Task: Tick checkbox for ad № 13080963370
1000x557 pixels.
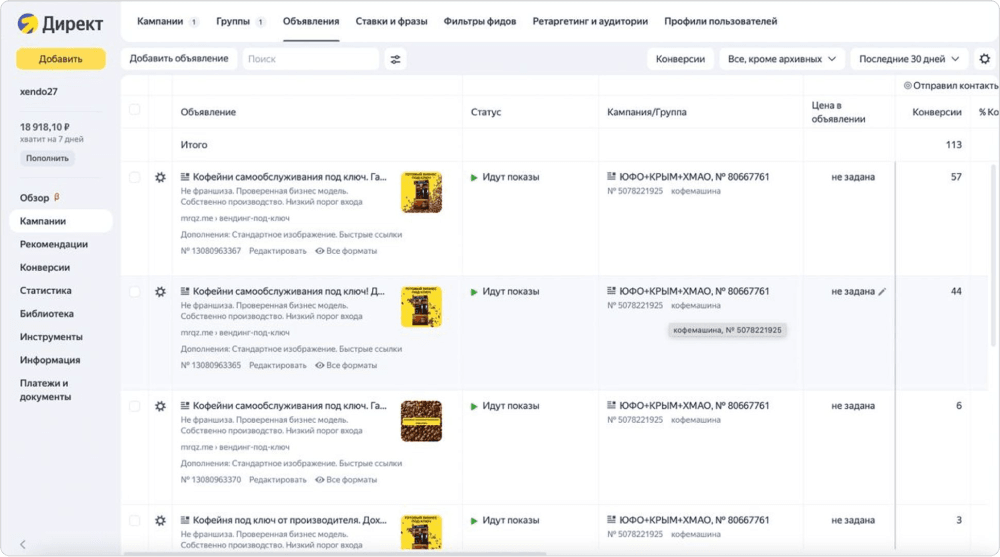Action: click(x=135, y=406)
